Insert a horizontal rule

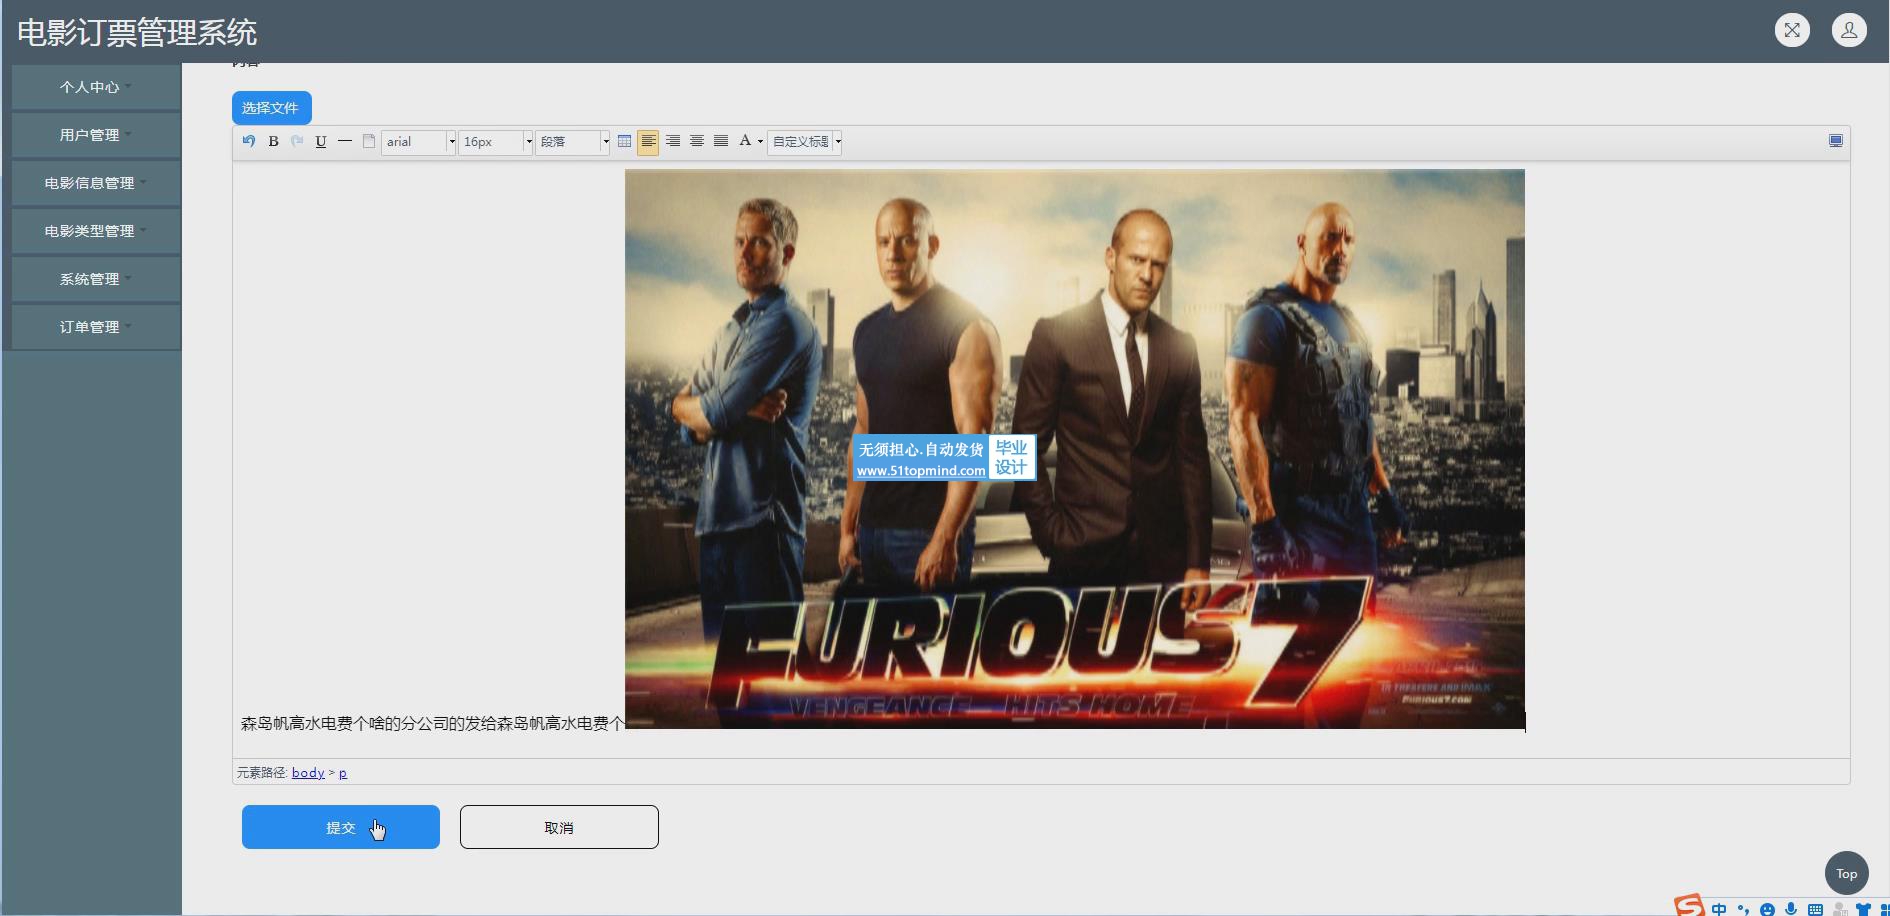click(x=345, y=141)
